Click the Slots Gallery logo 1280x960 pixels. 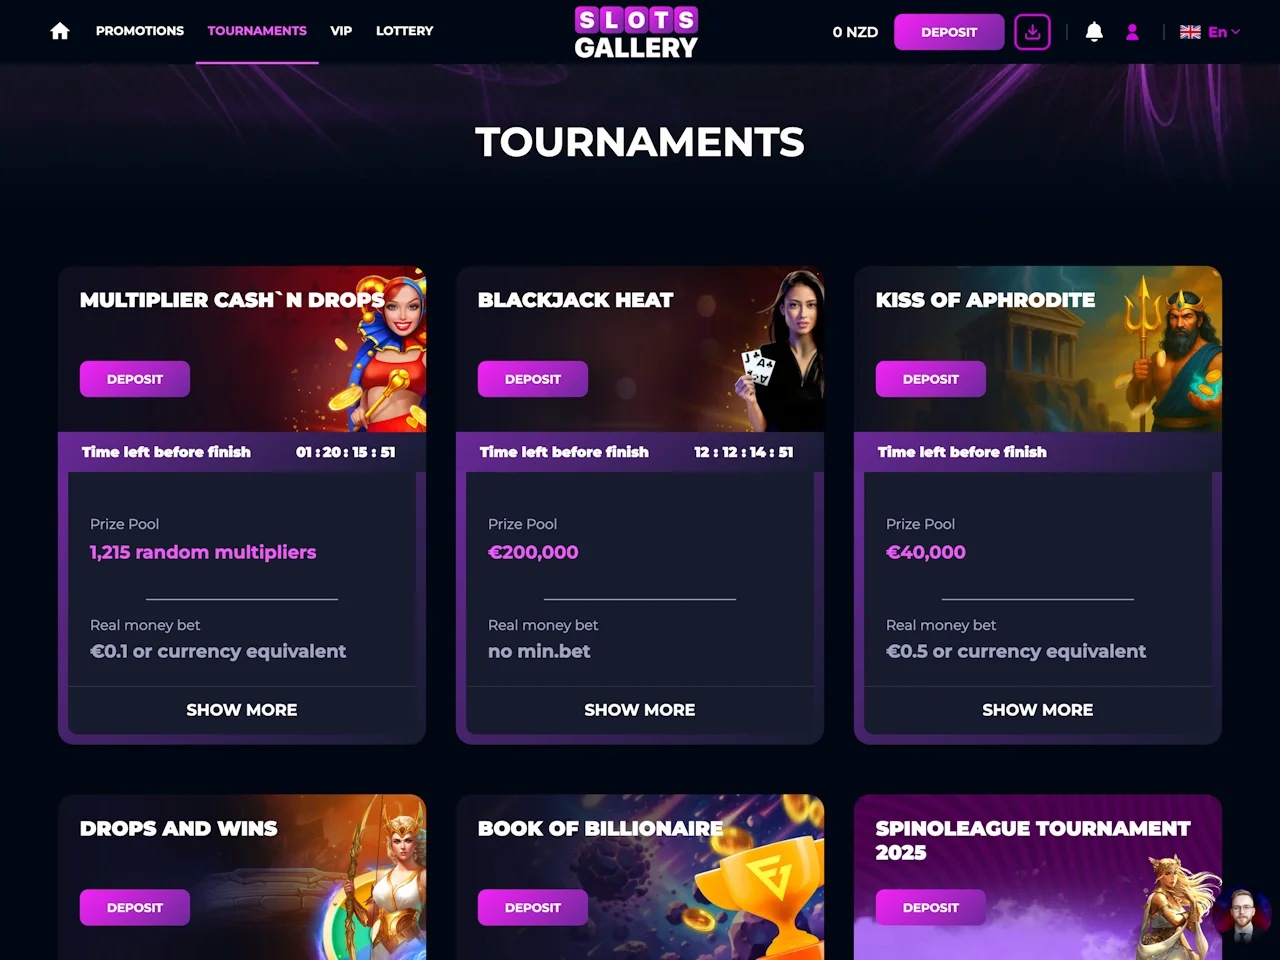tap(636, 33)
